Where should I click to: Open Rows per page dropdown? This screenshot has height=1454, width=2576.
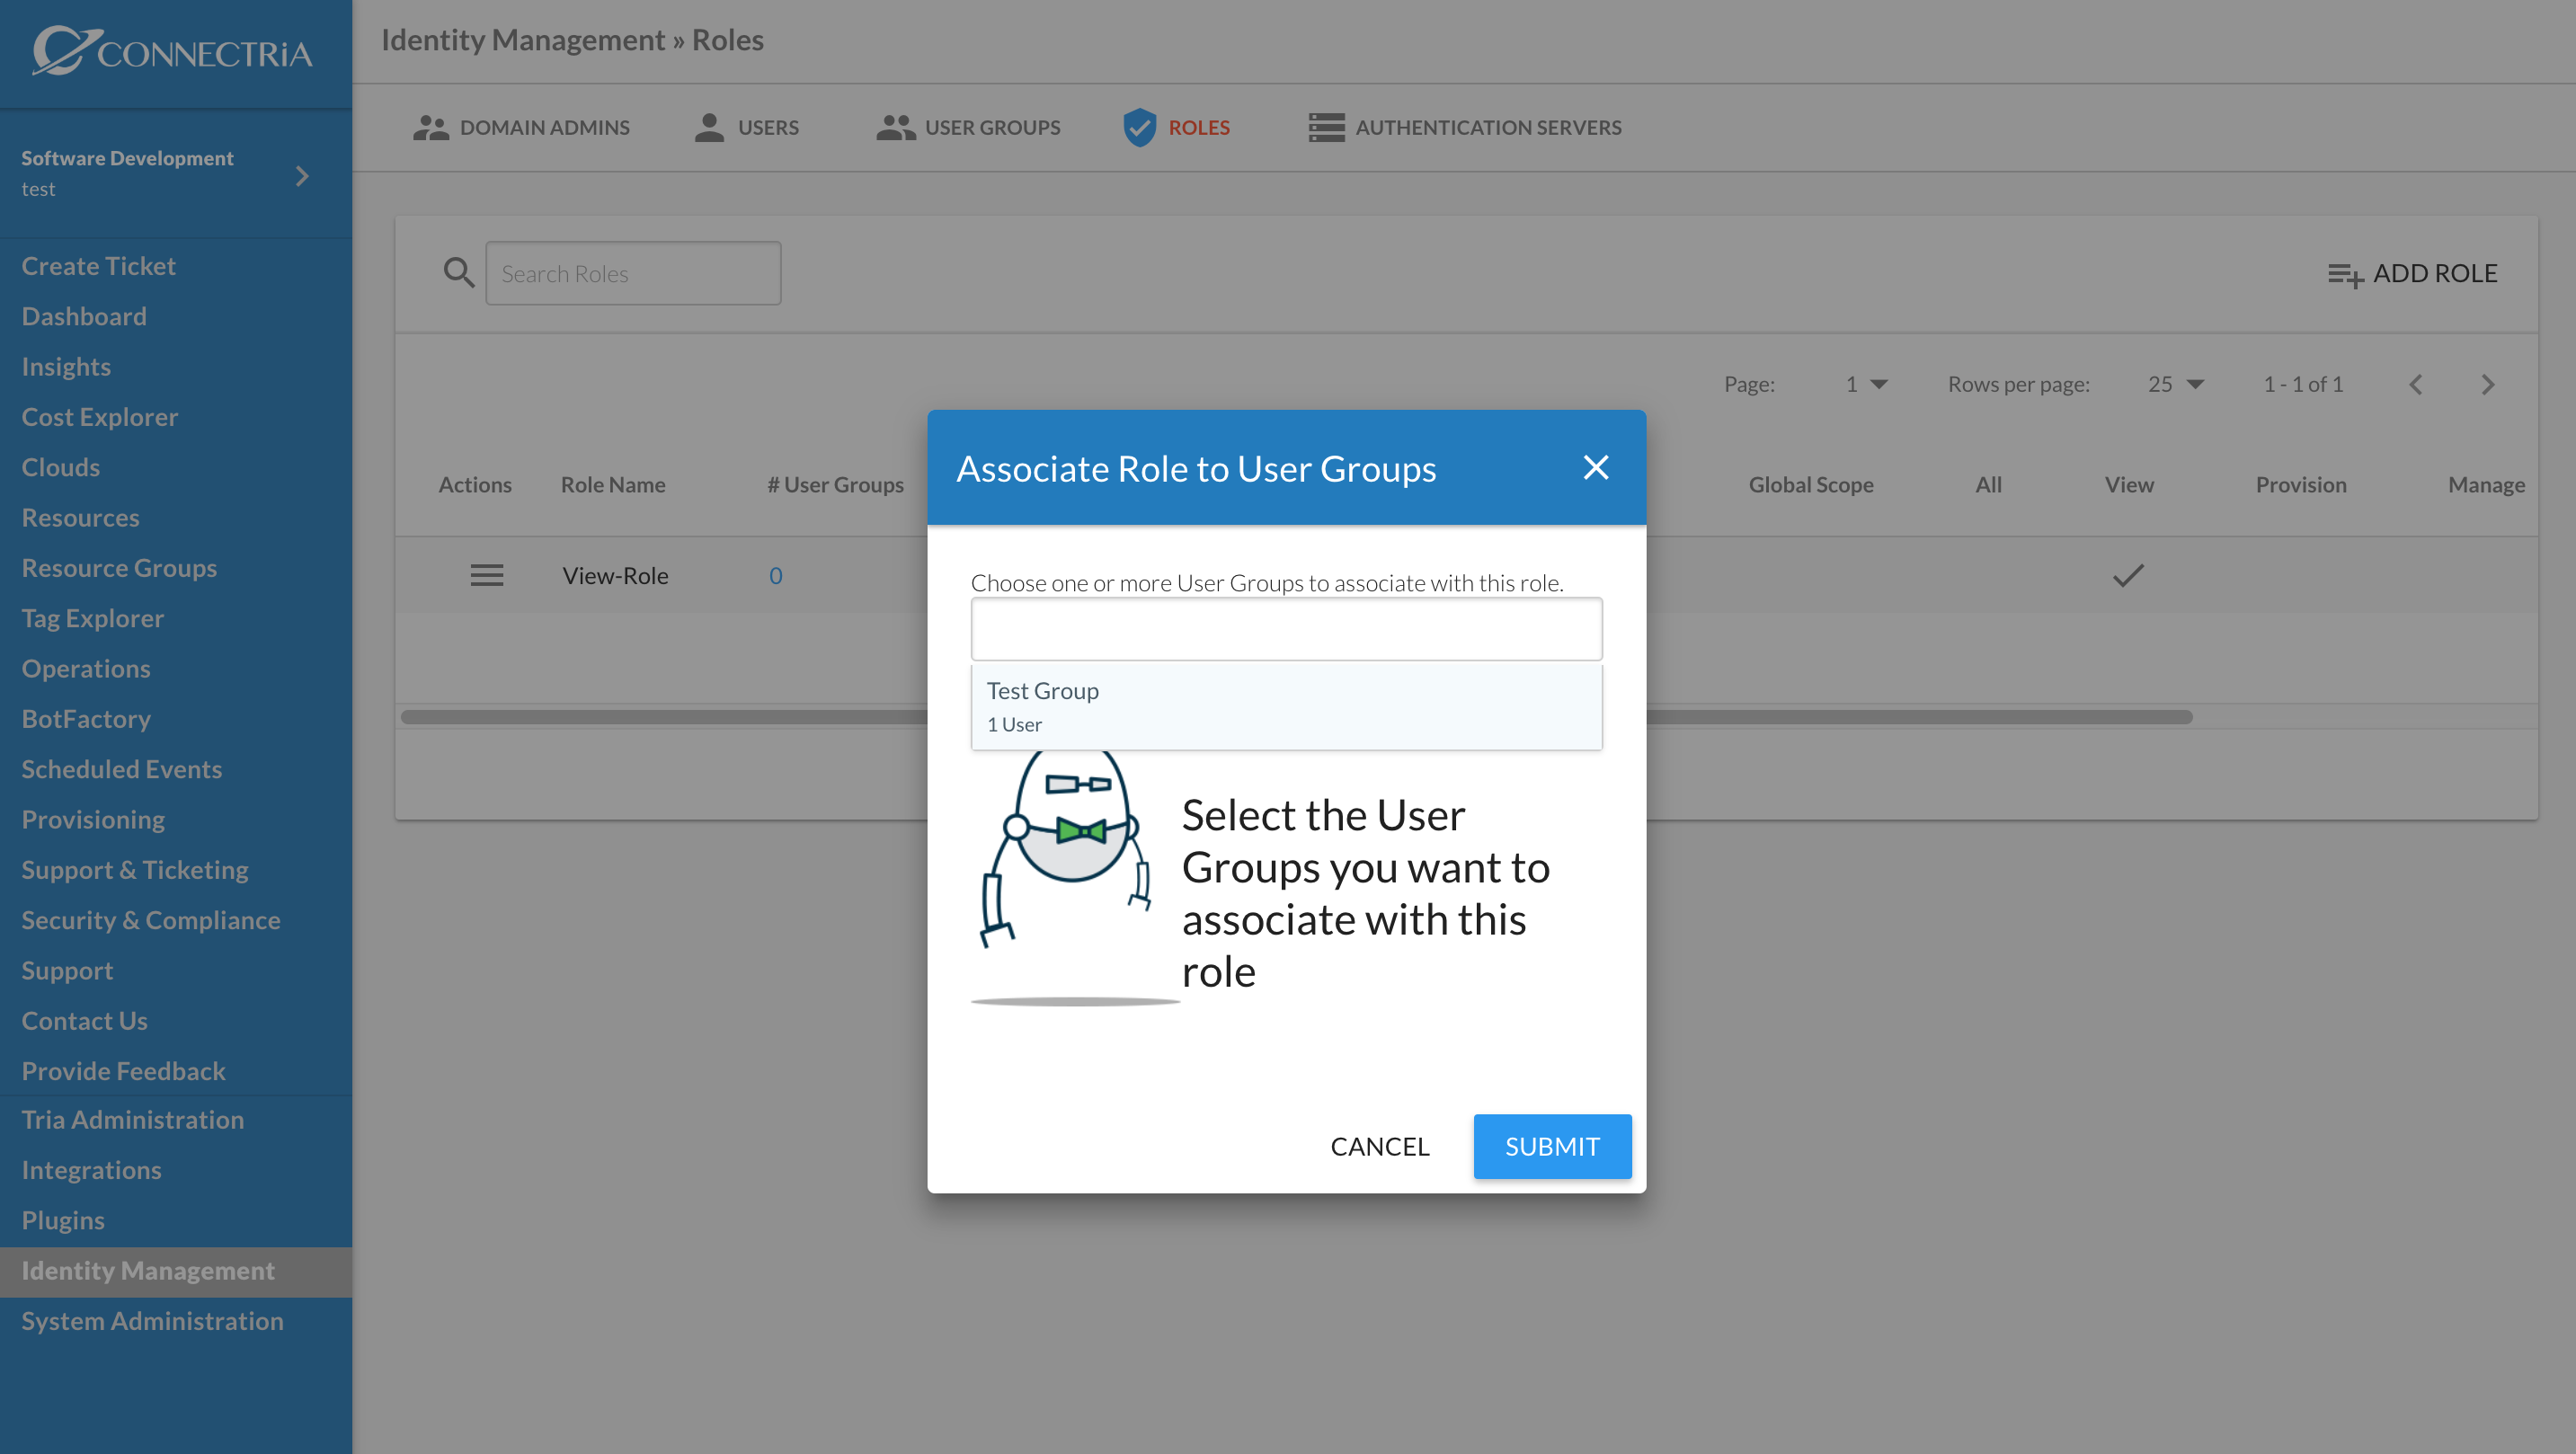click(x=2176, y=385)
